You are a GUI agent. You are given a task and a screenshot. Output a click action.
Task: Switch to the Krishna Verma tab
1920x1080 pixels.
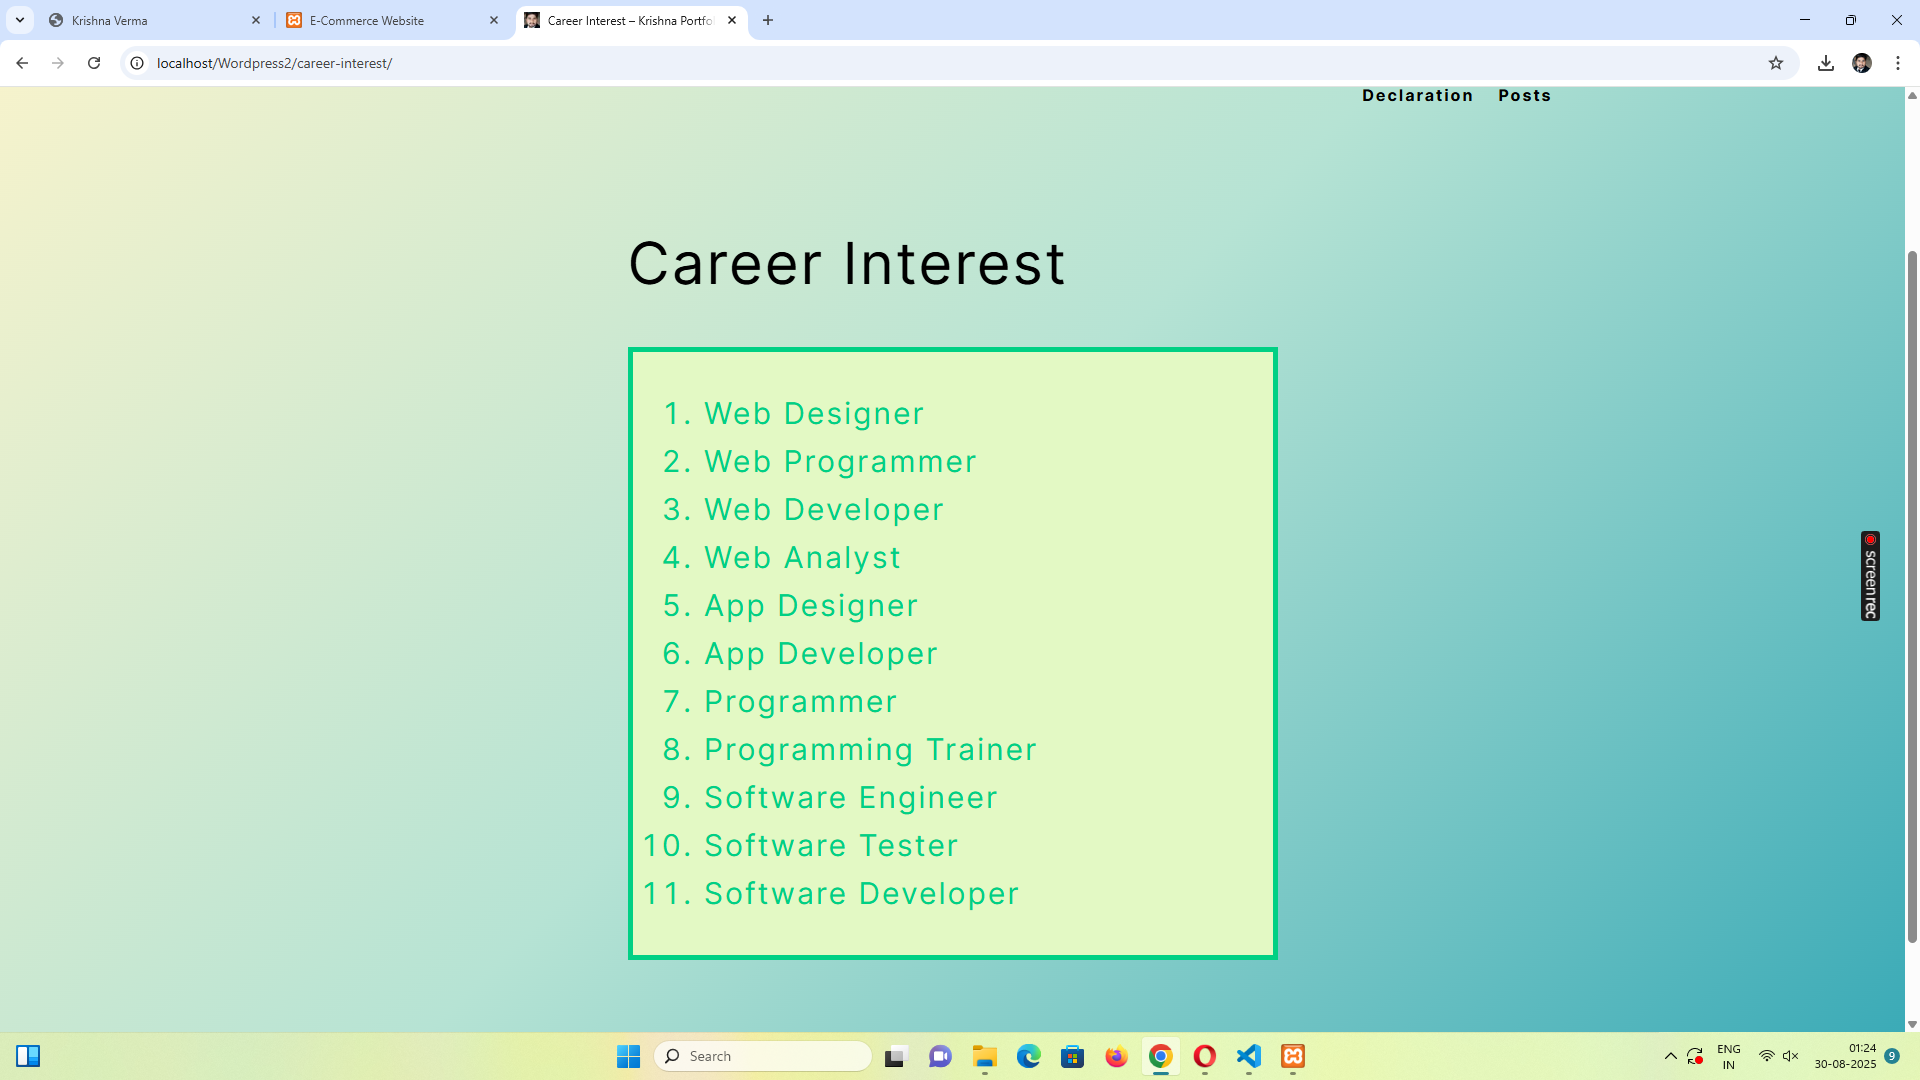coord(155,20)
